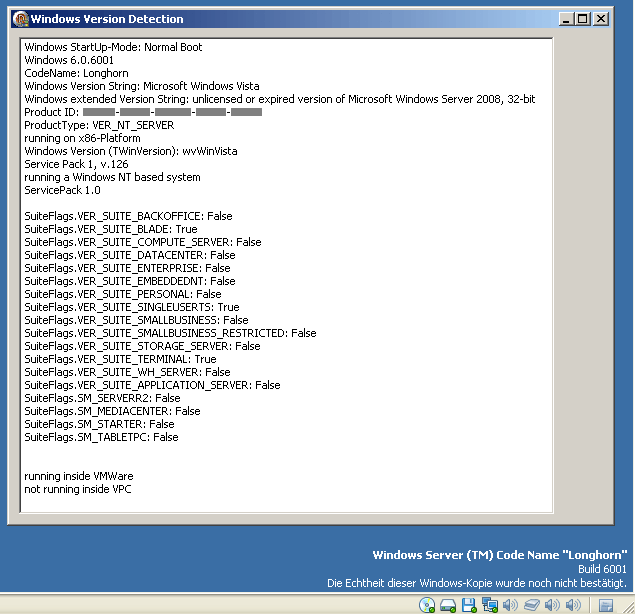Click the VER_SUITE_STORAGE_SERVER: False line

click(142, 346)
